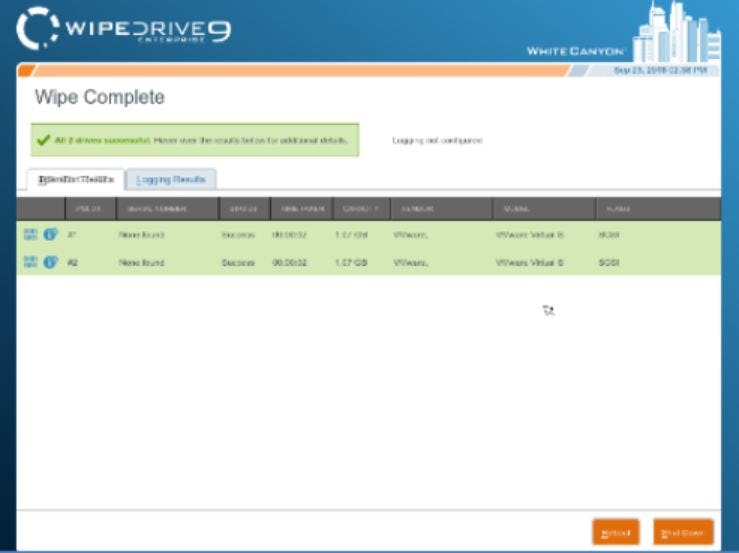The image size is (739, 553).
Task: Click the green checkmark in success banner
Action: [x=43, y=140]
